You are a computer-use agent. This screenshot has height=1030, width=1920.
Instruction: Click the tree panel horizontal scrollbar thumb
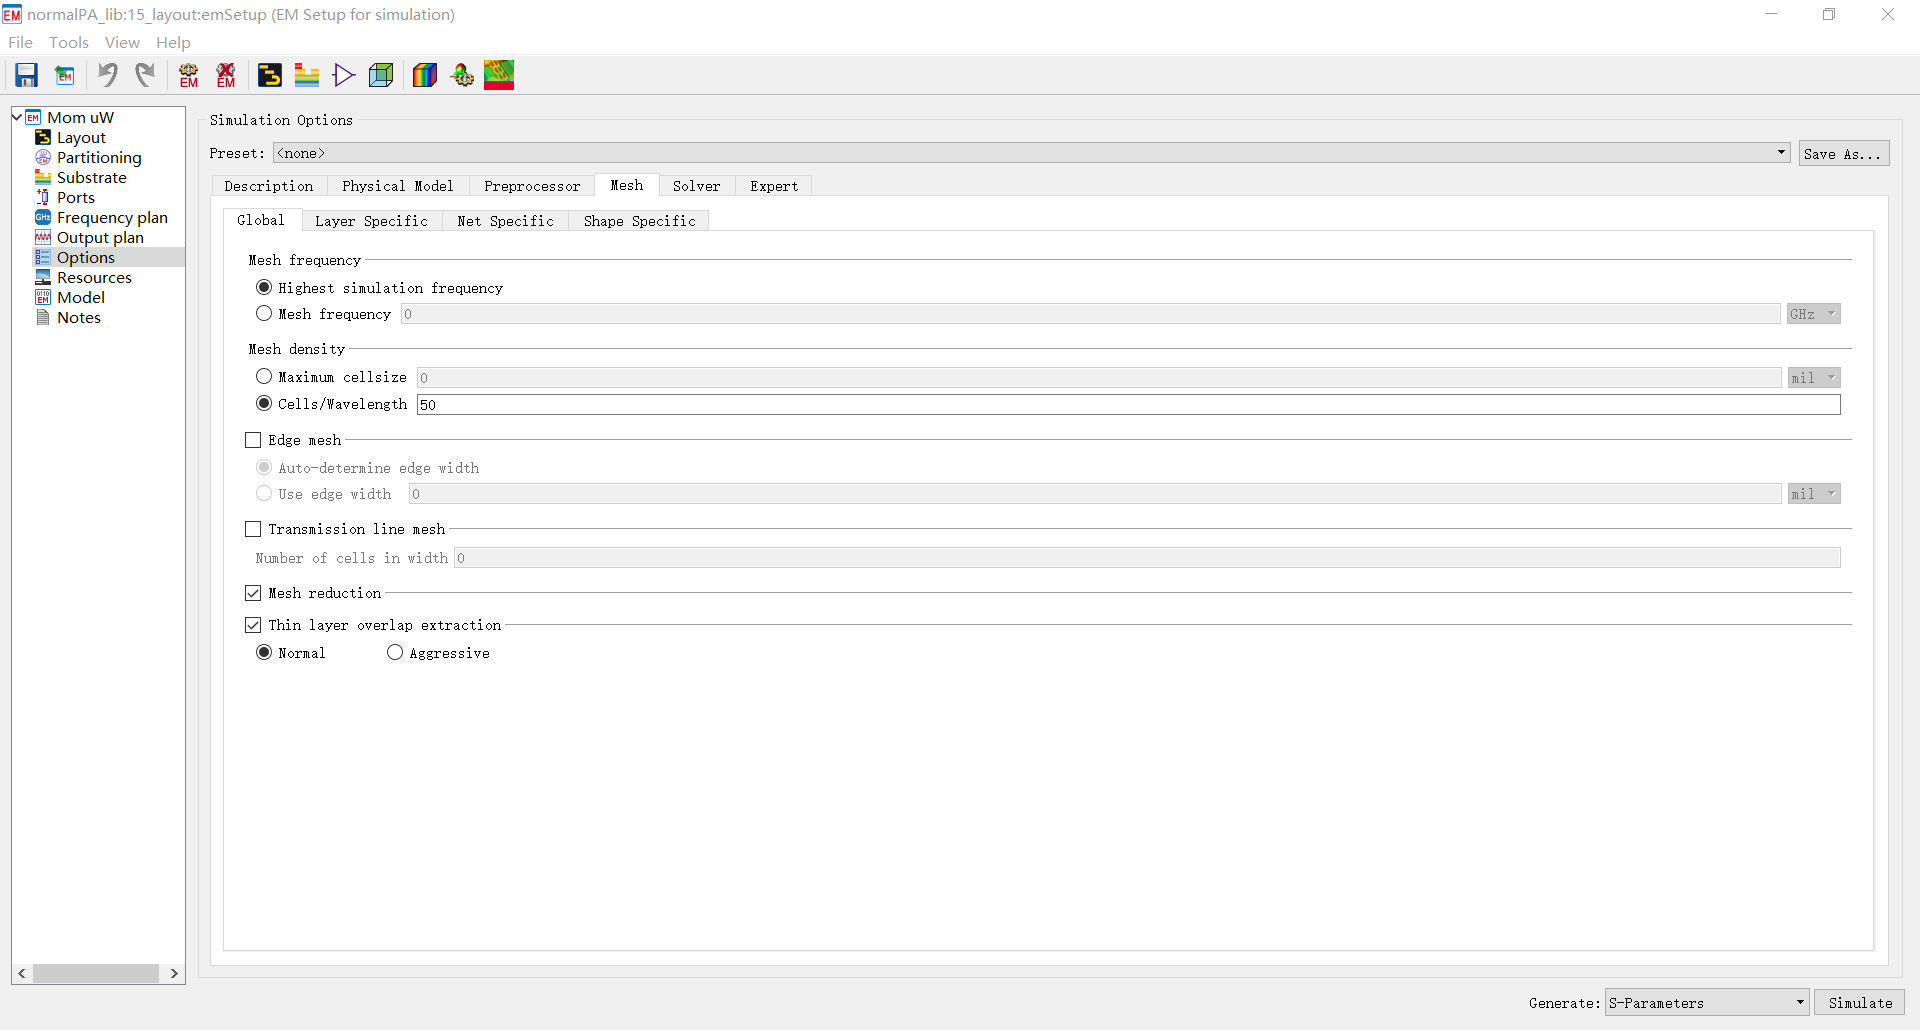[96, 973]
